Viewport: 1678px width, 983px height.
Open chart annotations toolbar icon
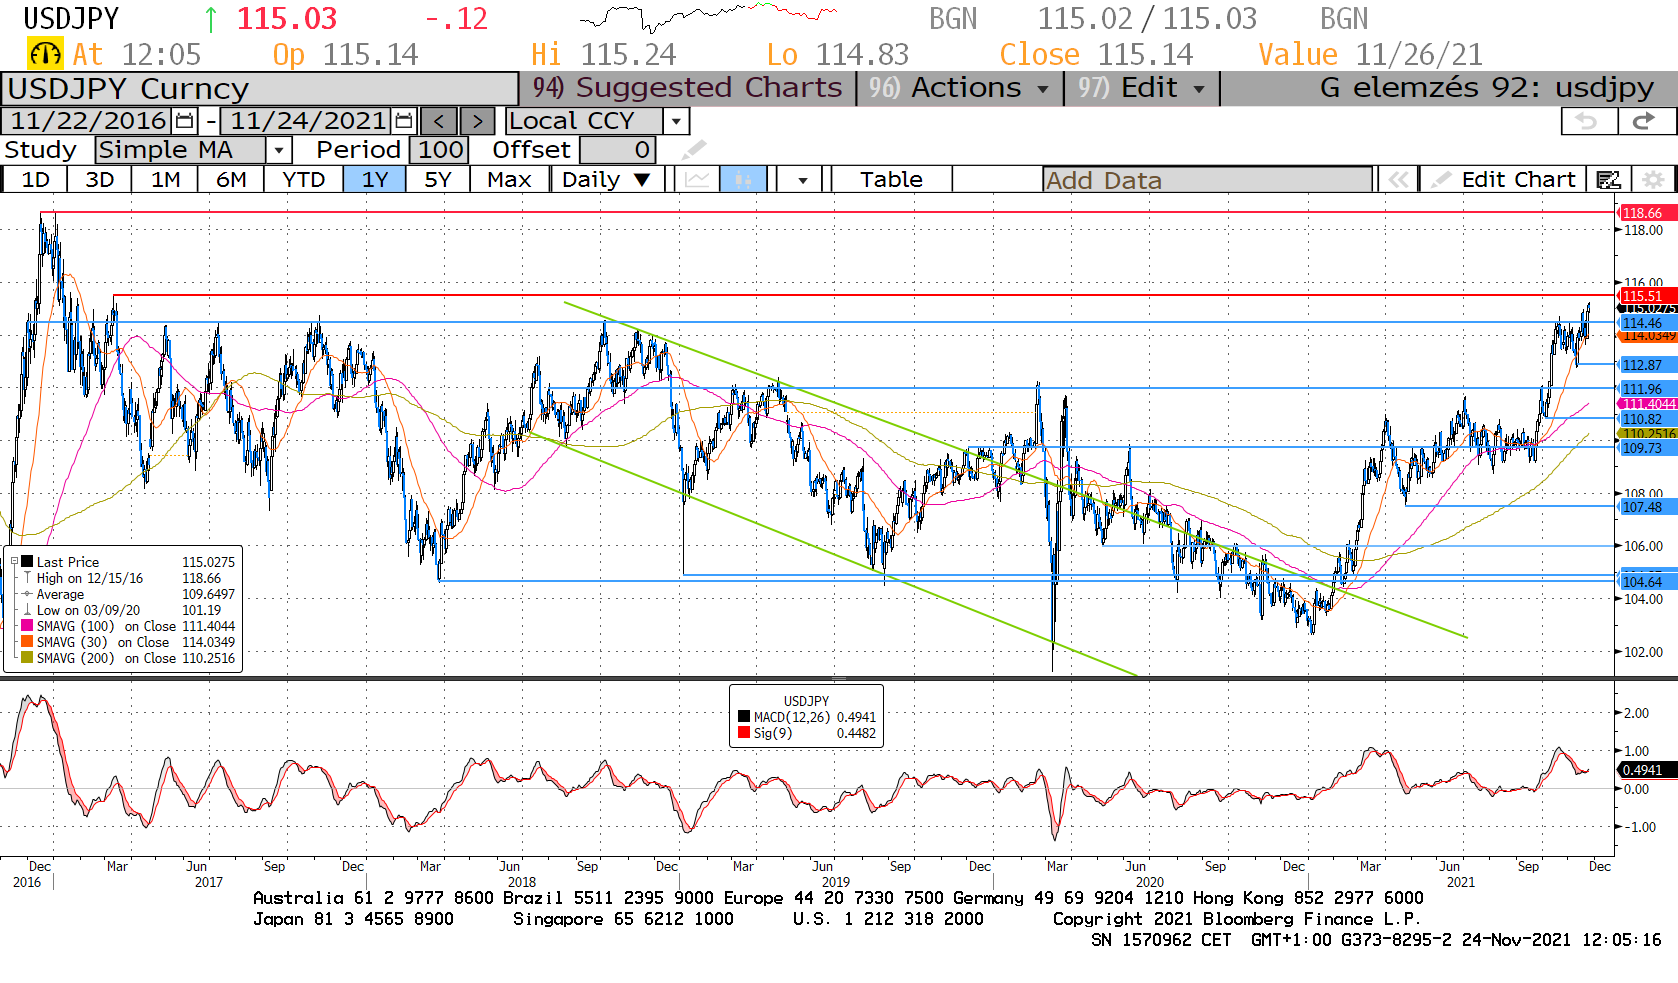click(1608, 180)
